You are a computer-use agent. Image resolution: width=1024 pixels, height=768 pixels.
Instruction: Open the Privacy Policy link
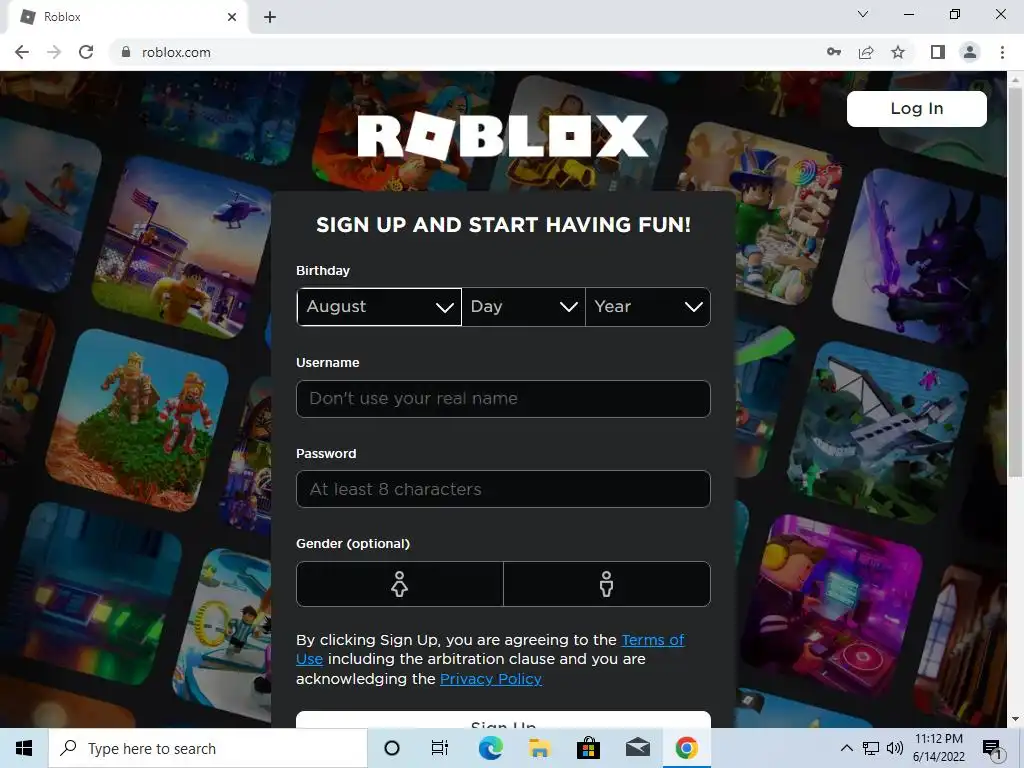tap(490, 679)
